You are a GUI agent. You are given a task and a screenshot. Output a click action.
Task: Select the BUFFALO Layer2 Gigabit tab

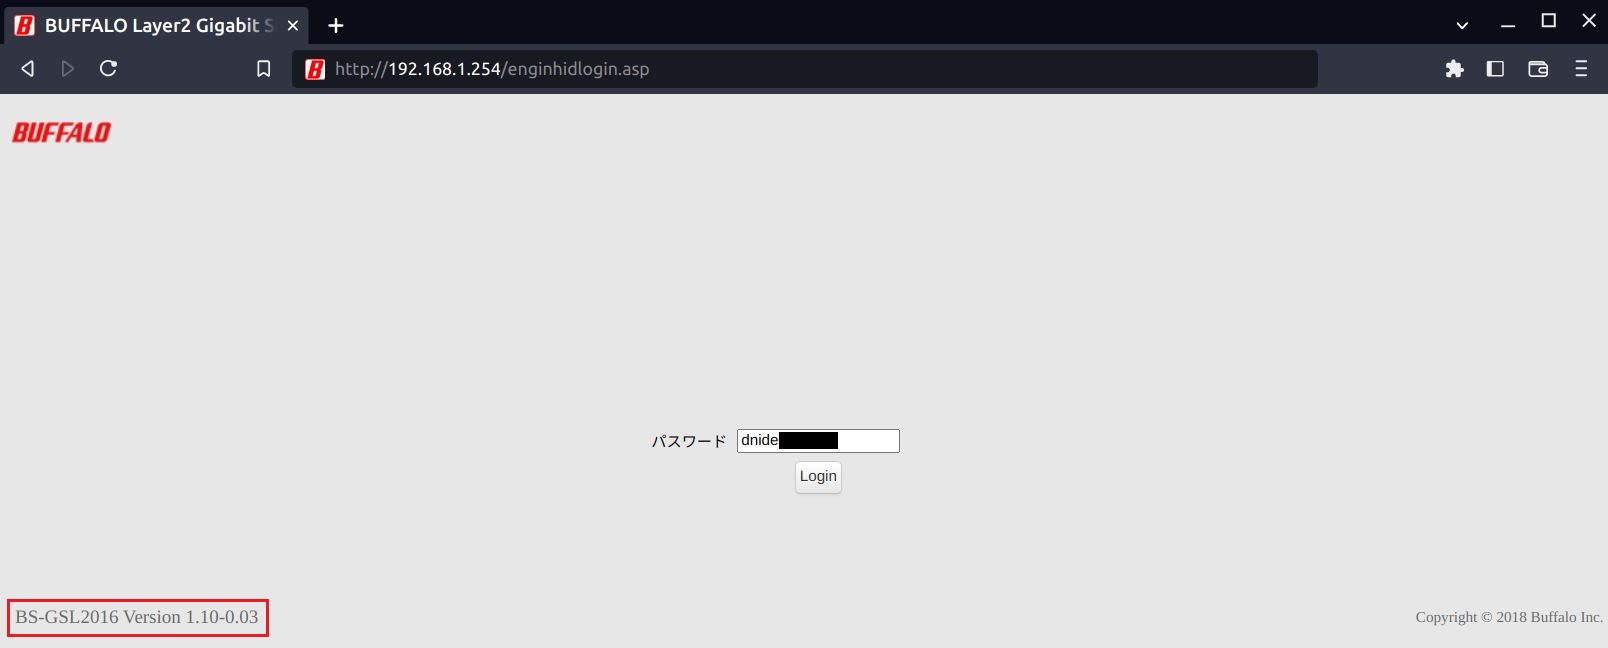150,26
